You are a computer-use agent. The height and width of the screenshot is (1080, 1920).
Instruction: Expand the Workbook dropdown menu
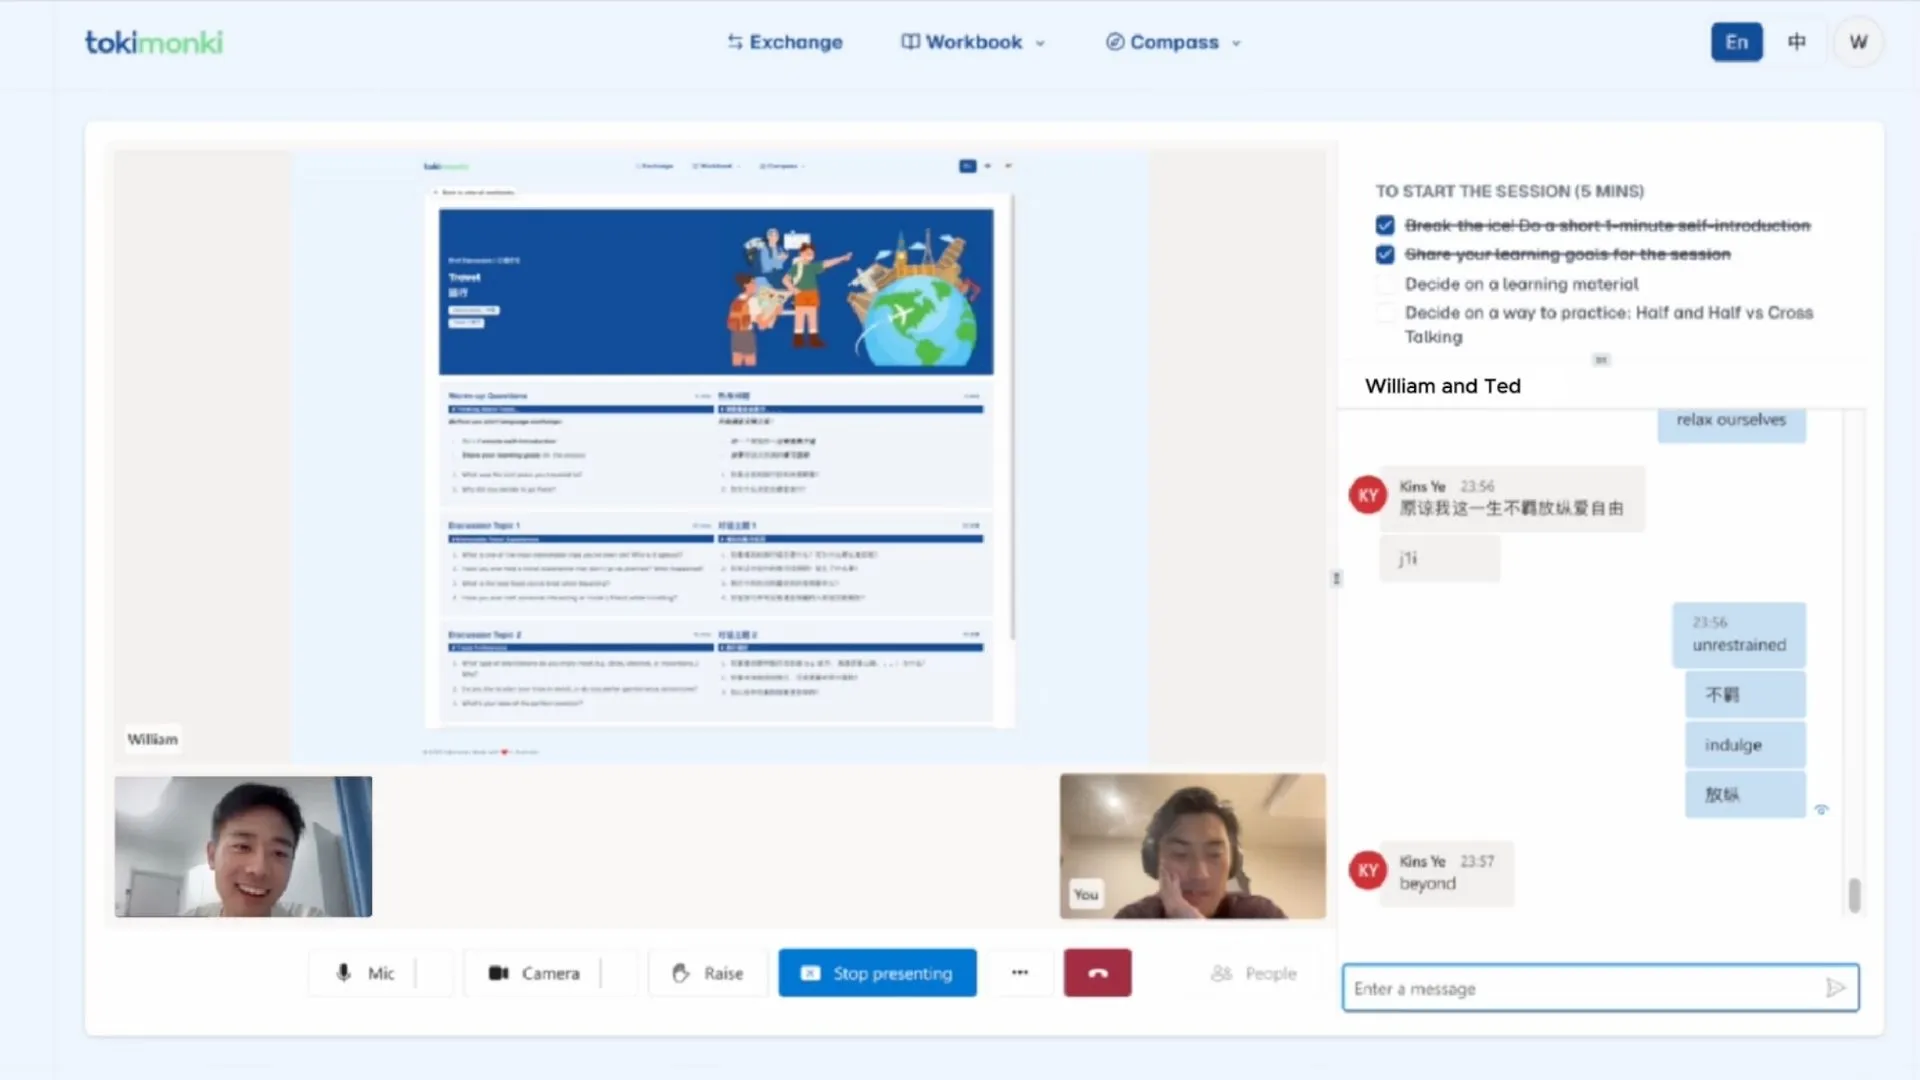point(973,42)
